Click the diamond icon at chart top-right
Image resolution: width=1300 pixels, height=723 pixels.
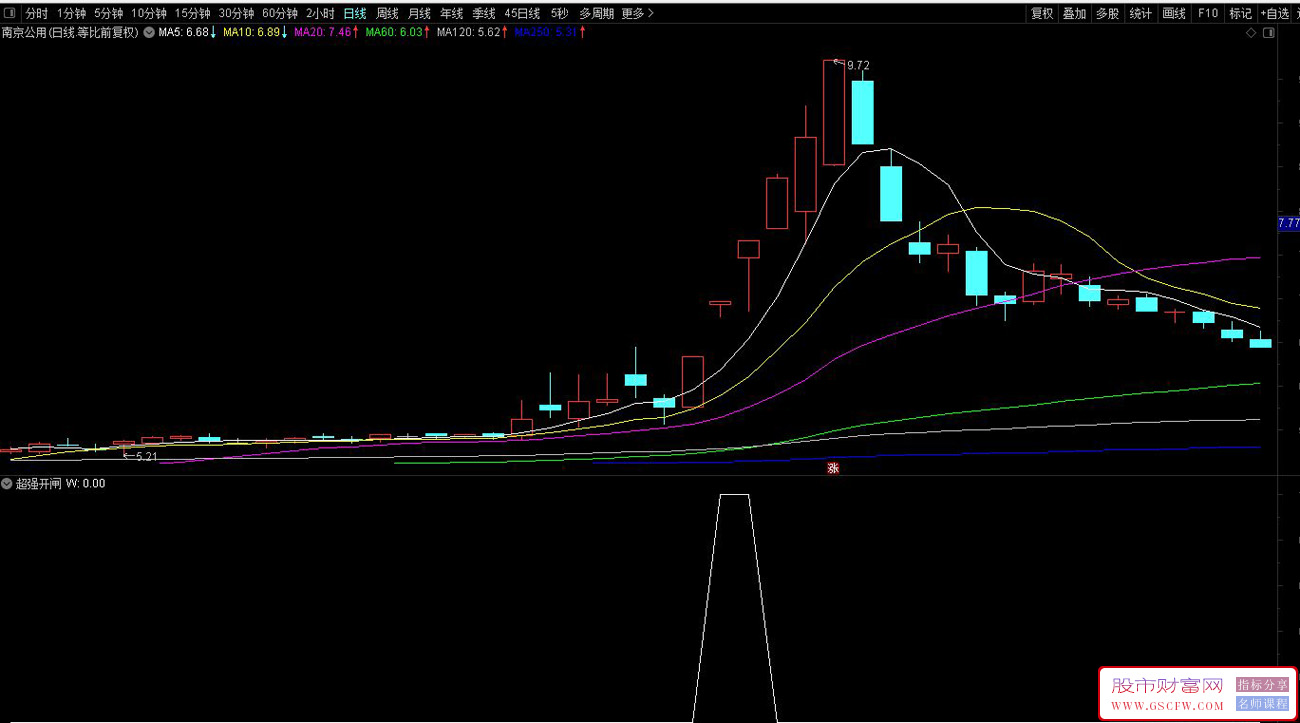coord(1250,33)
